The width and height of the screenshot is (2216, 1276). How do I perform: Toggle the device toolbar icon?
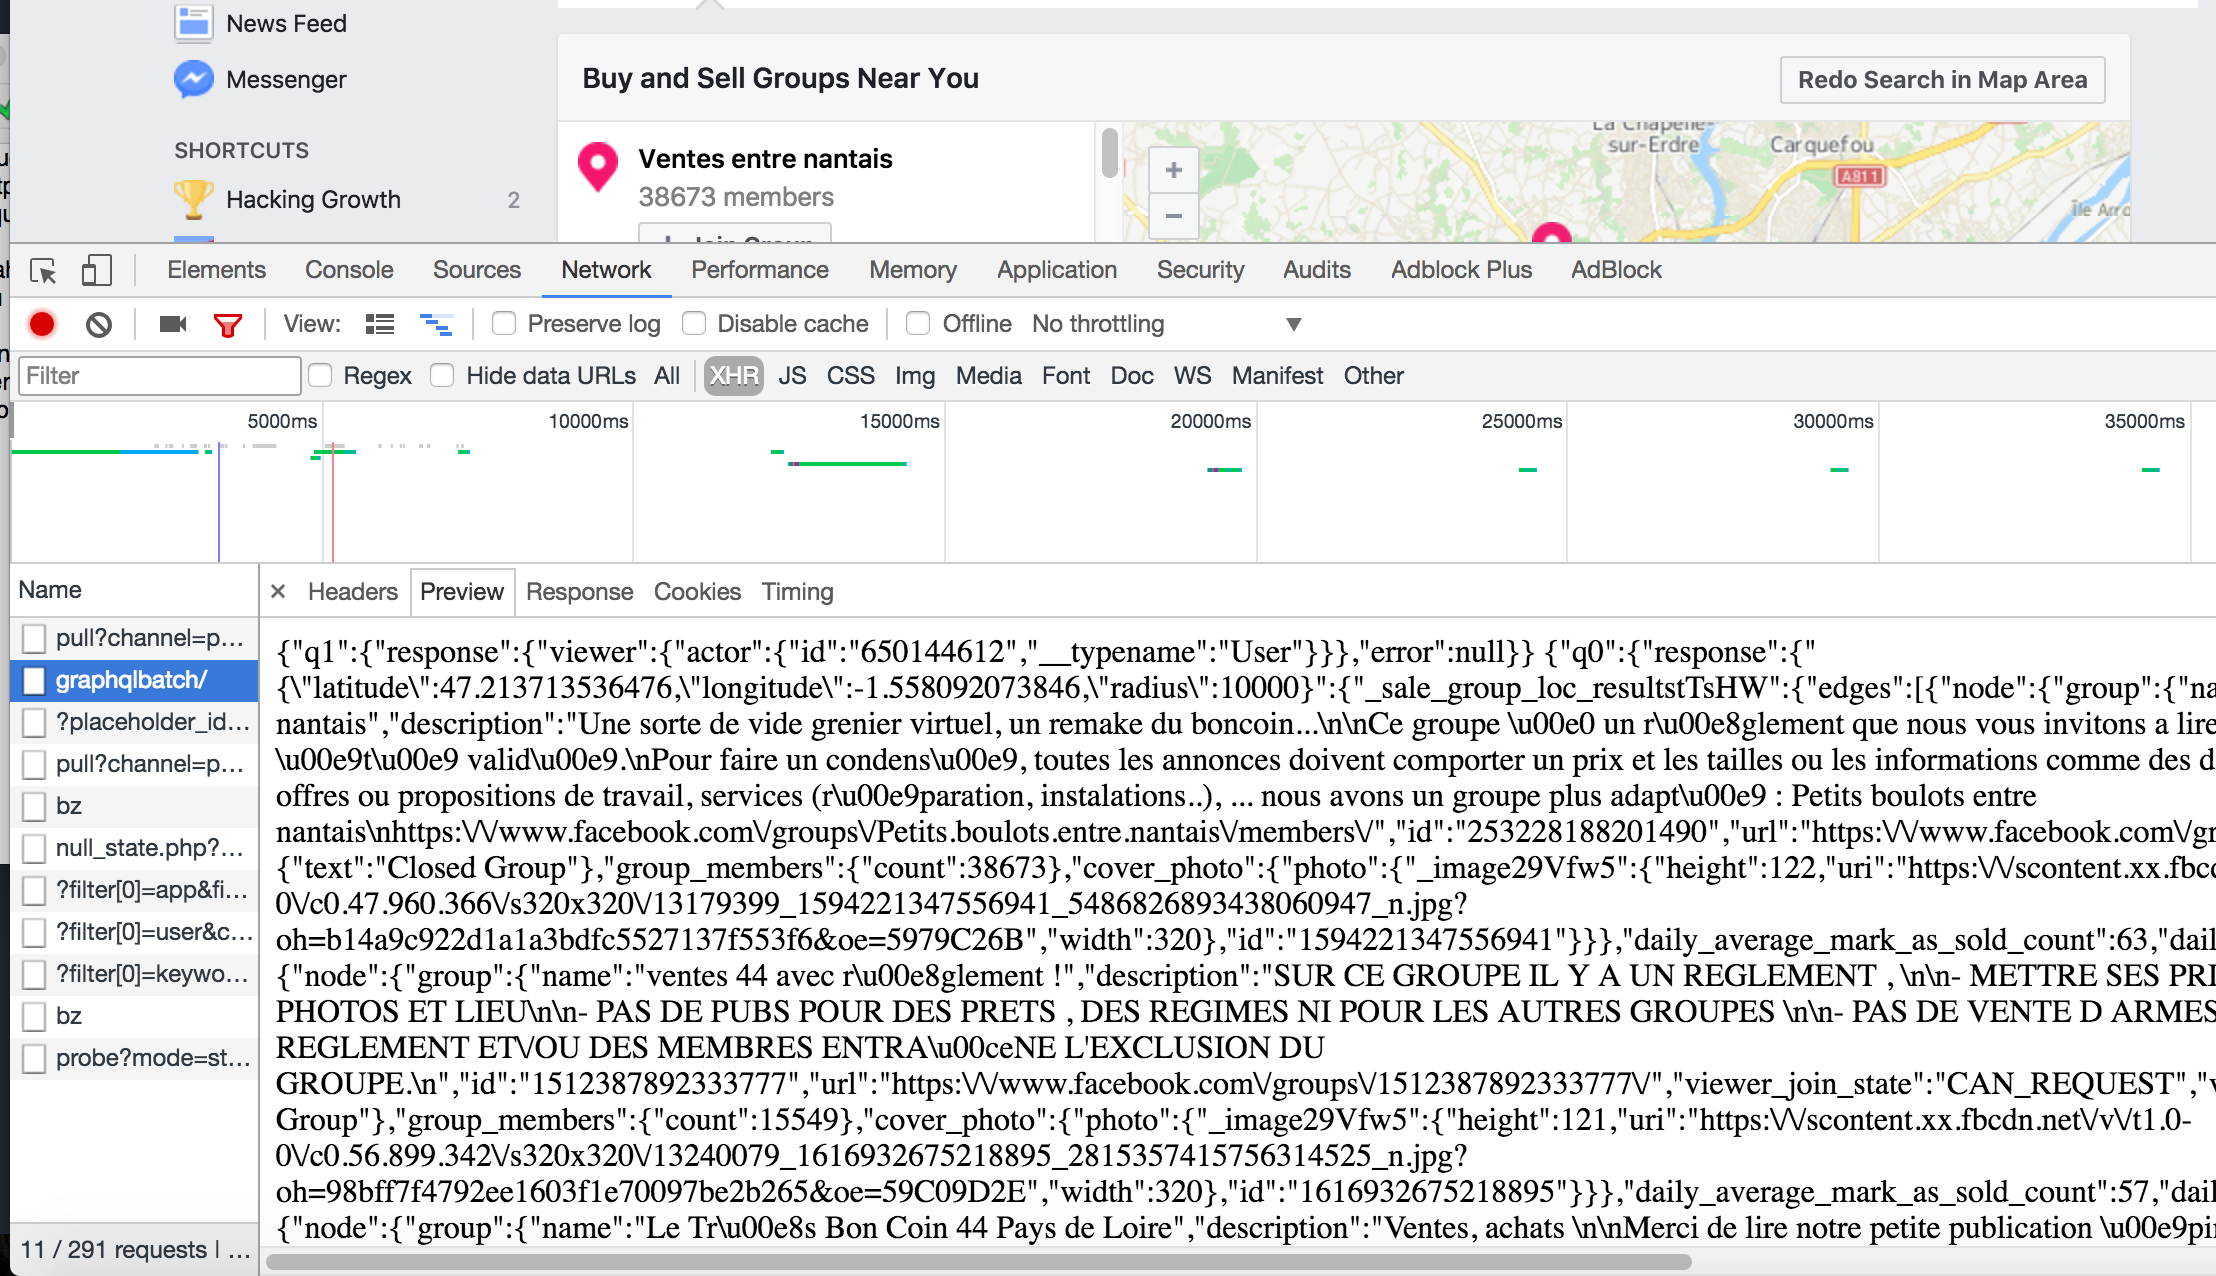(96, 270)
